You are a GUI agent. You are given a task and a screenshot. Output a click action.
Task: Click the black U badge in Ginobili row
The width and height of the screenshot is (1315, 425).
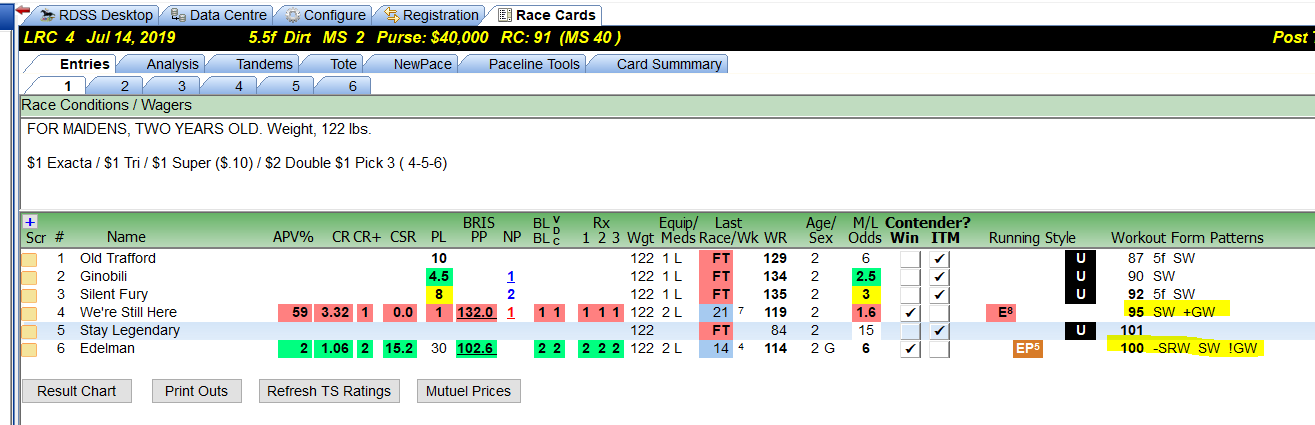click(x=1080, y=276)
